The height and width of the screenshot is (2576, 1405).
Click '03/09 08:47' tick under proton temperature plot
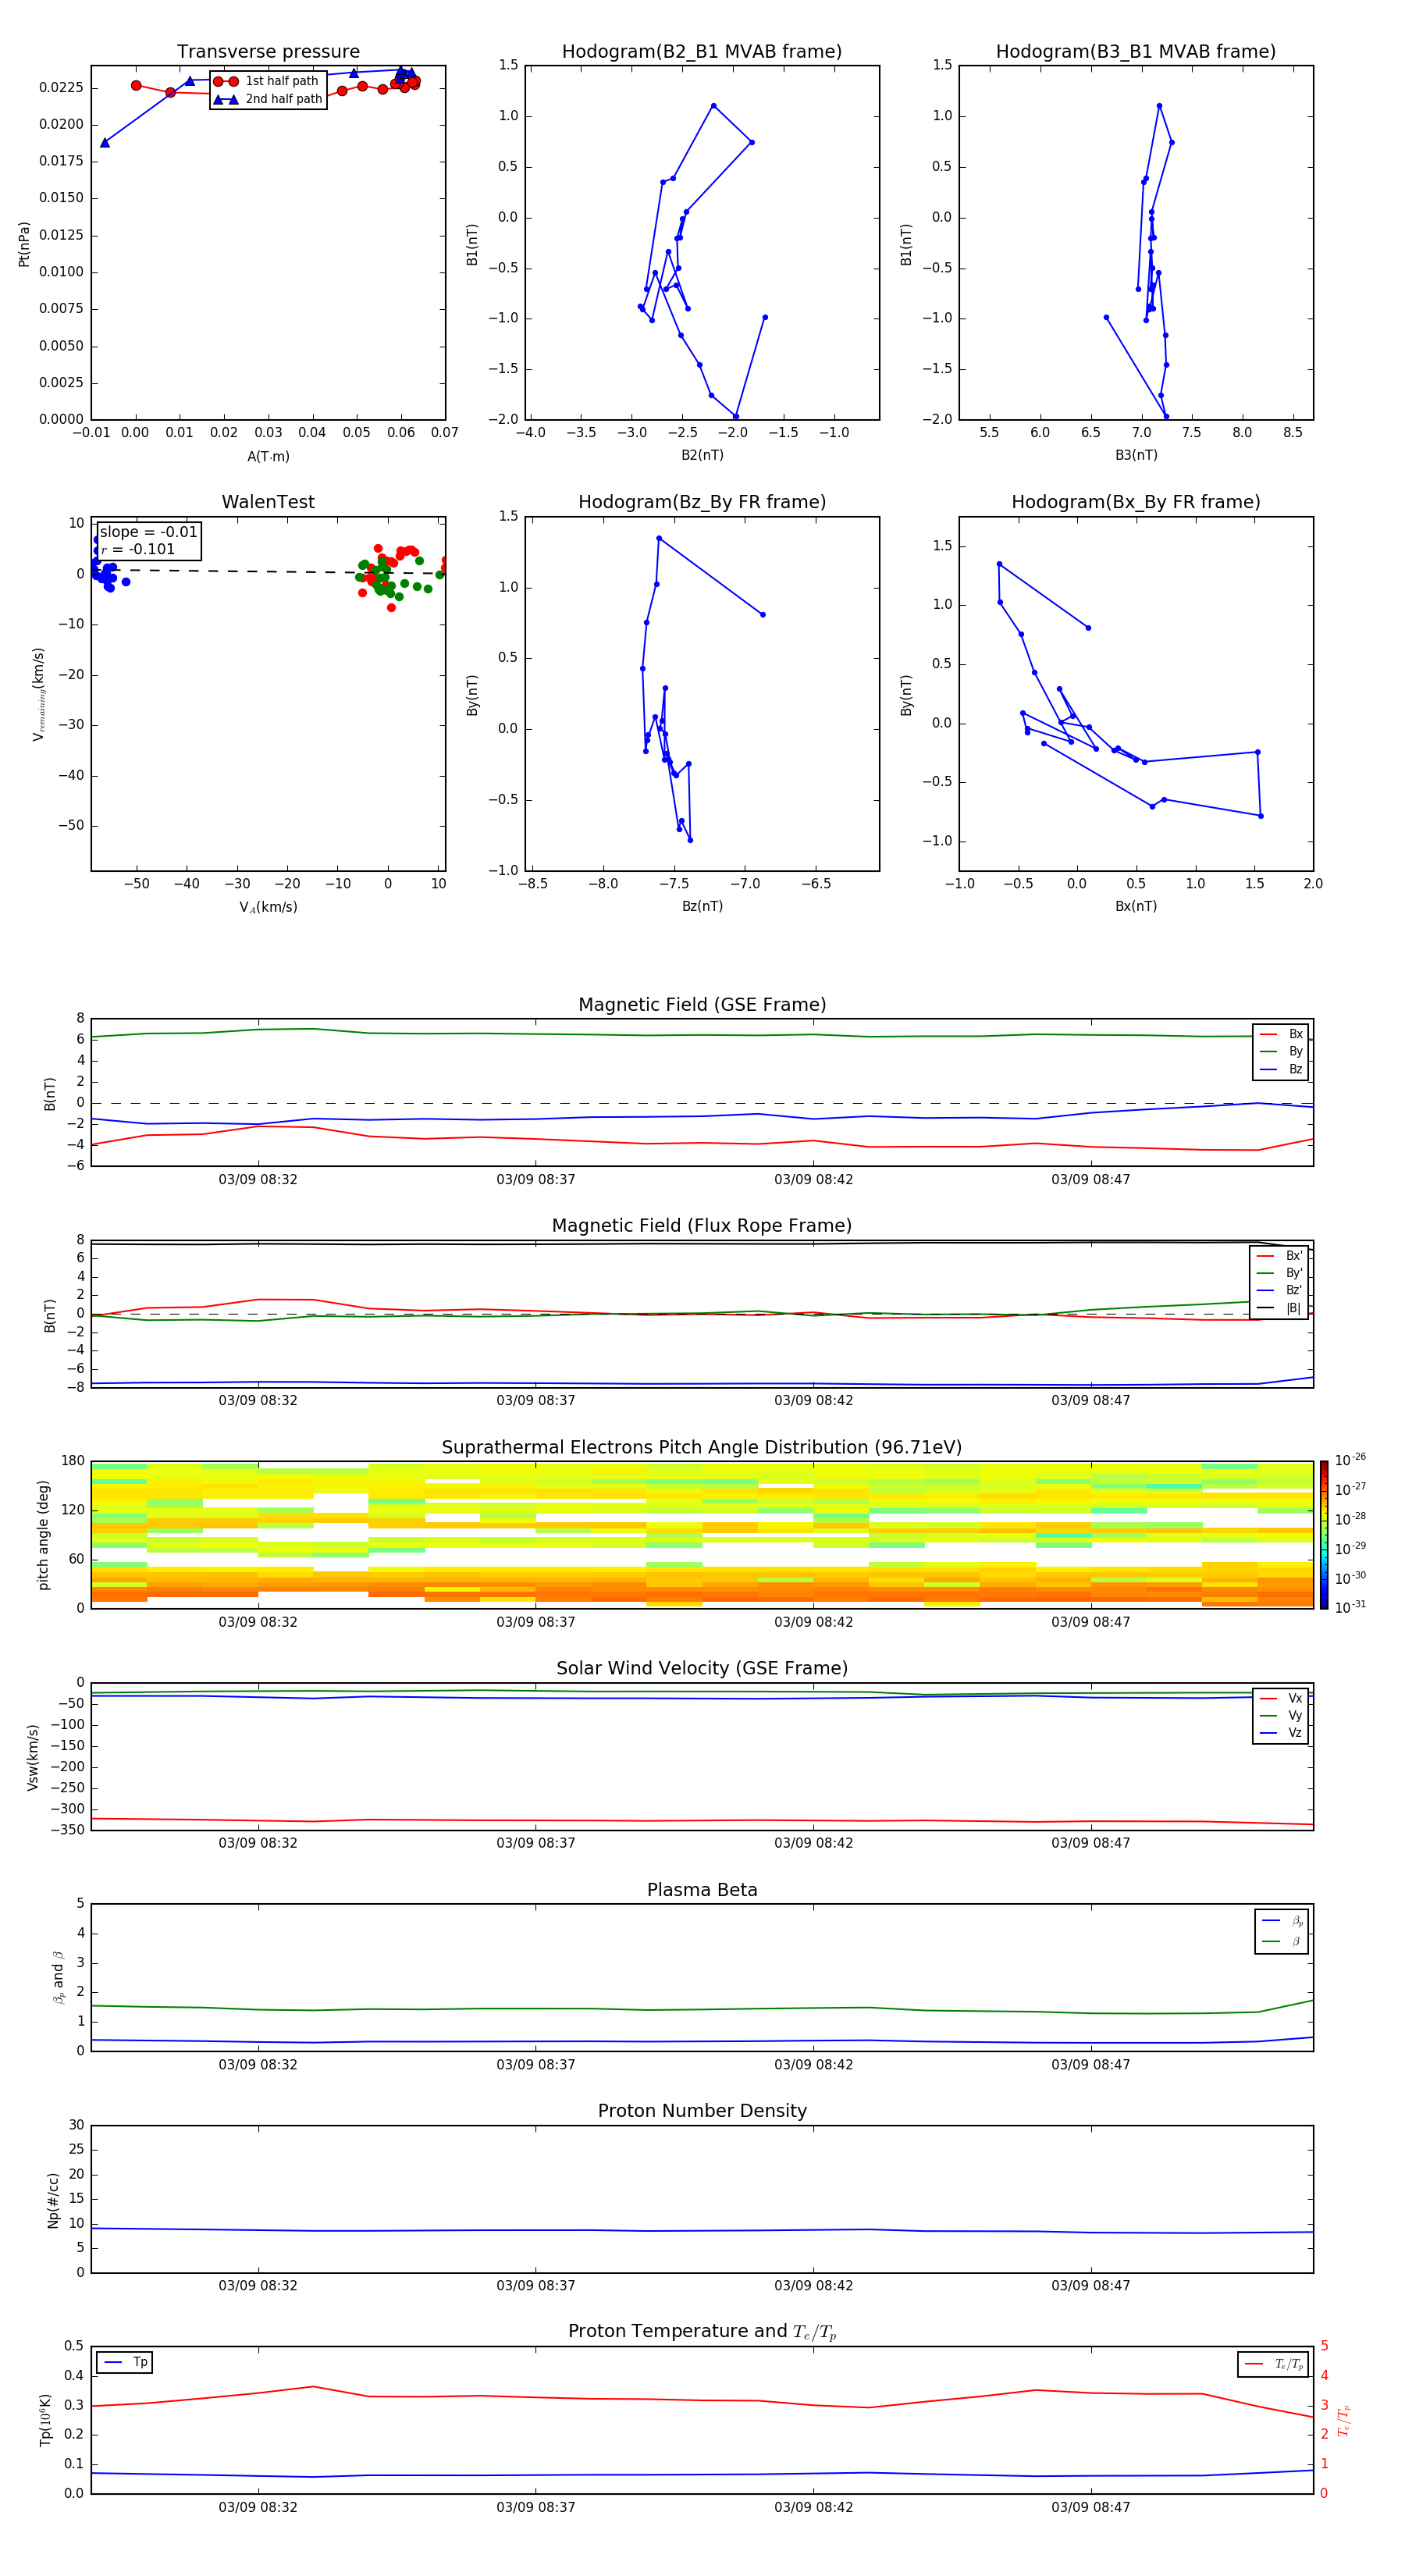(1090, 2507)
